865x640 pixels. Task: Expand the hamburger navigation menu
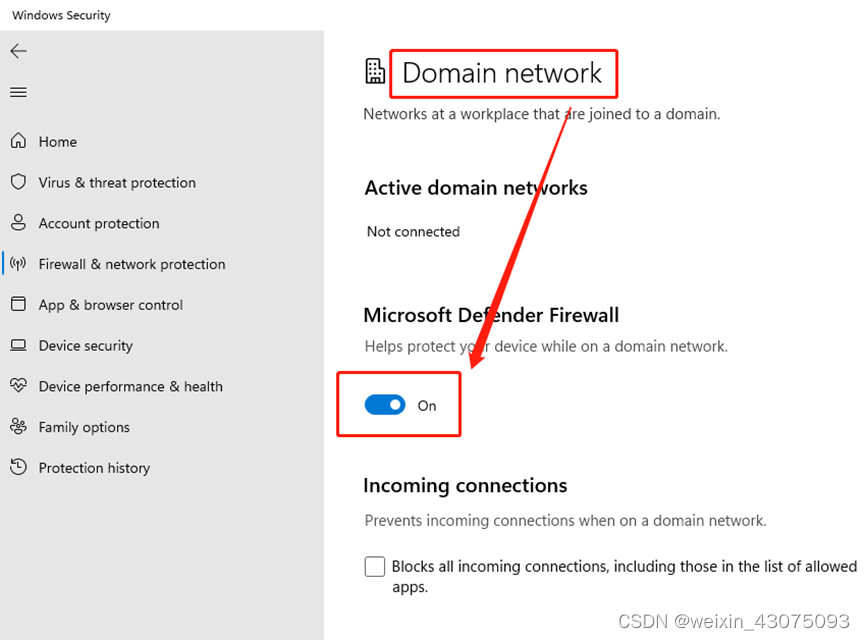click(x=18, y=92)
